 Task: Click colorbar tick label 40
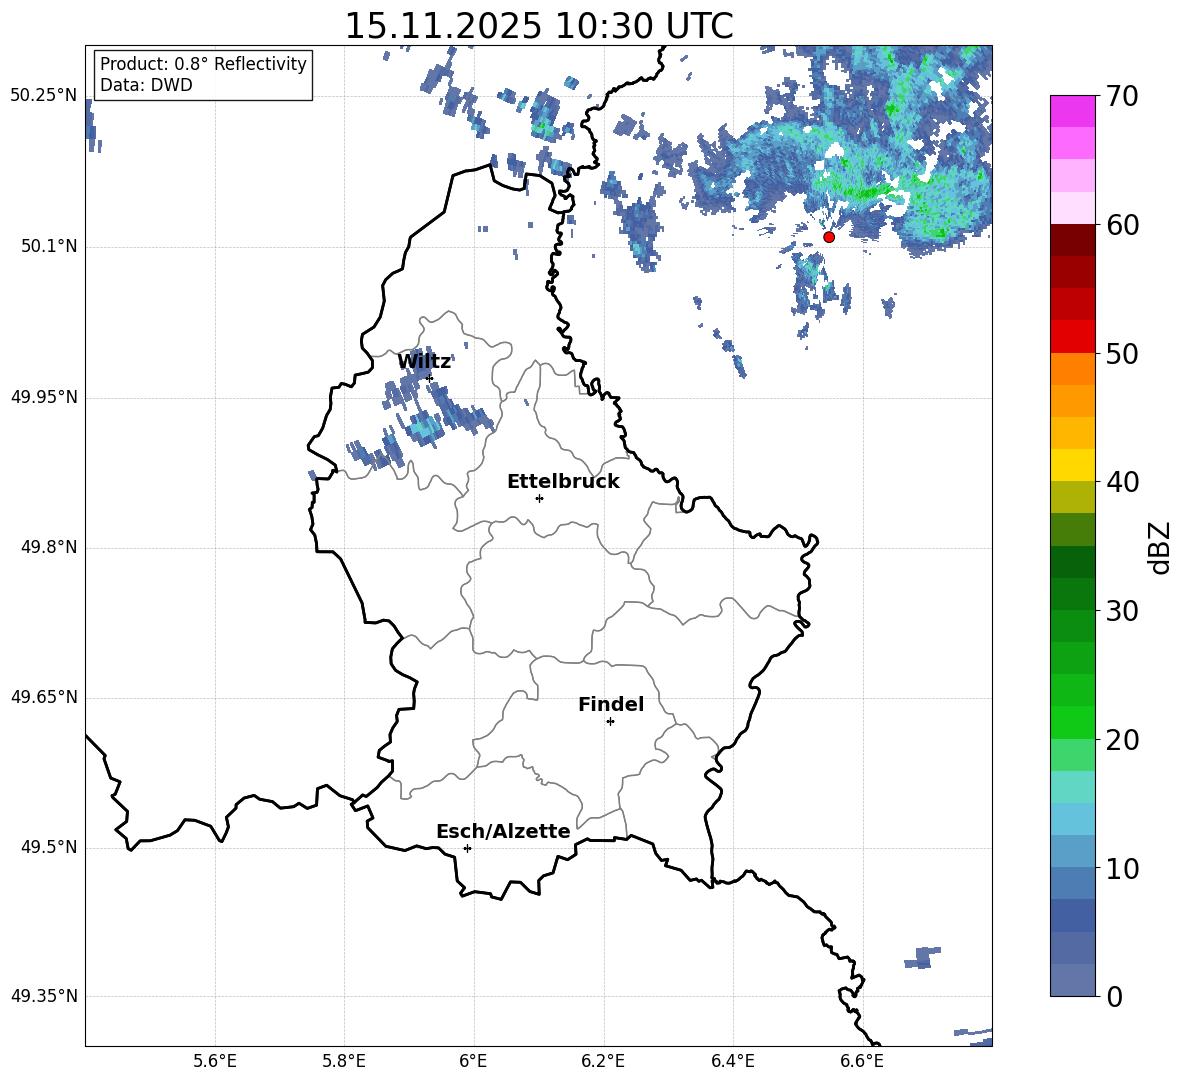(x=1122, y=482)
